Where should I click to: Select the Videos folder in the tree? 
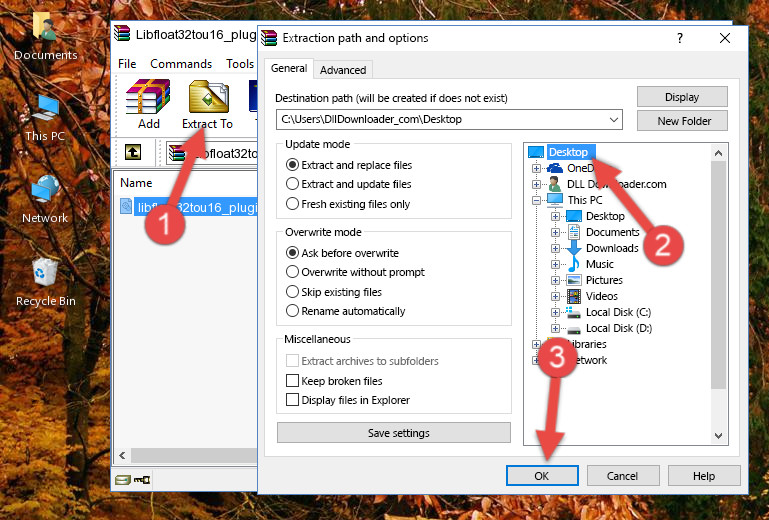coord(601,296)
